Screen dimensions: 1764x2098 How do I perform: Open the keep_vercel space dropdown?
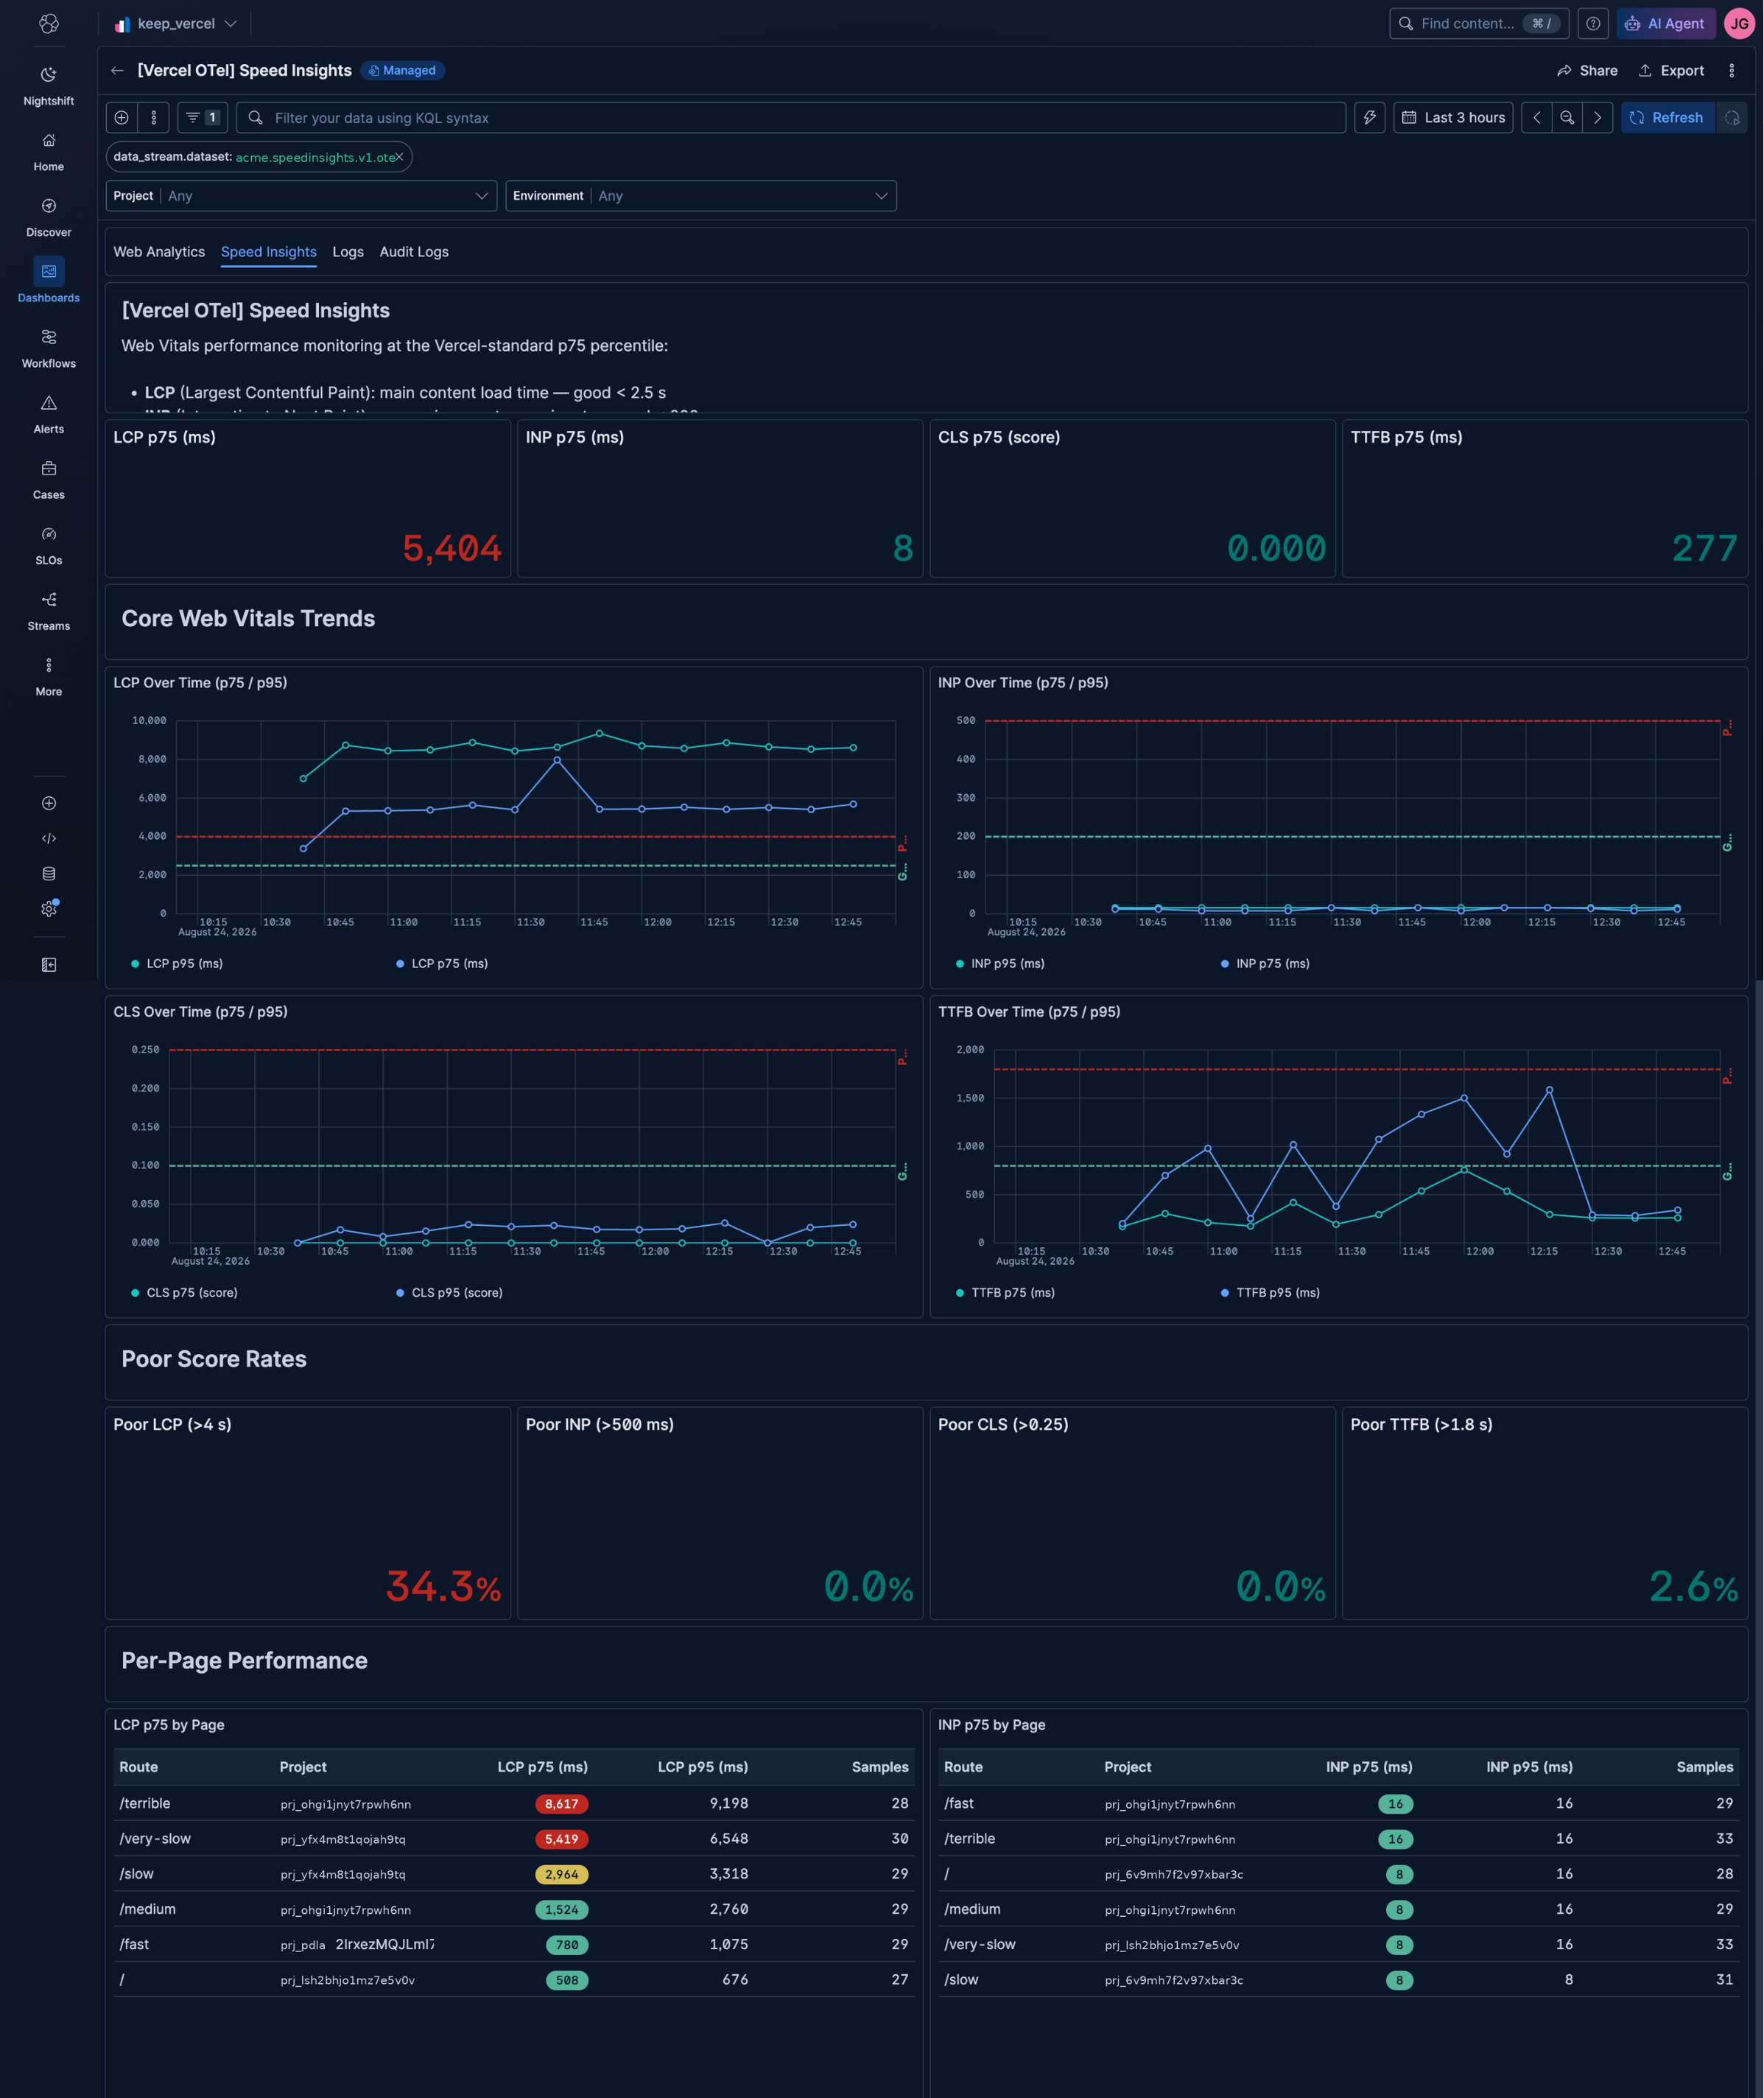(176, 23)
